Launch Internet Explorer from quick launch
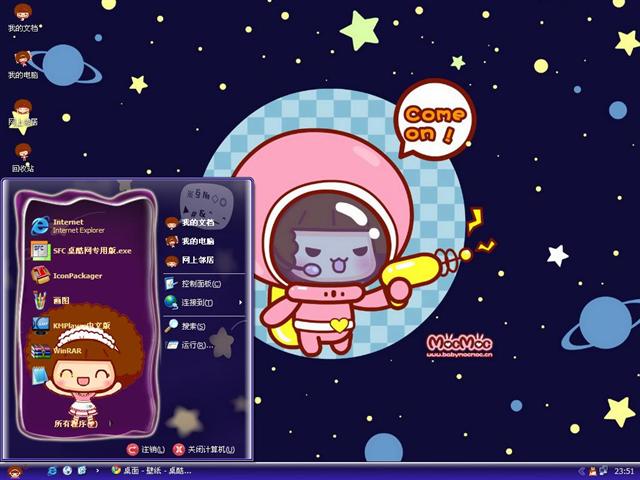Image resolution: width=640 pixels, height=480 pixels. 52,471
